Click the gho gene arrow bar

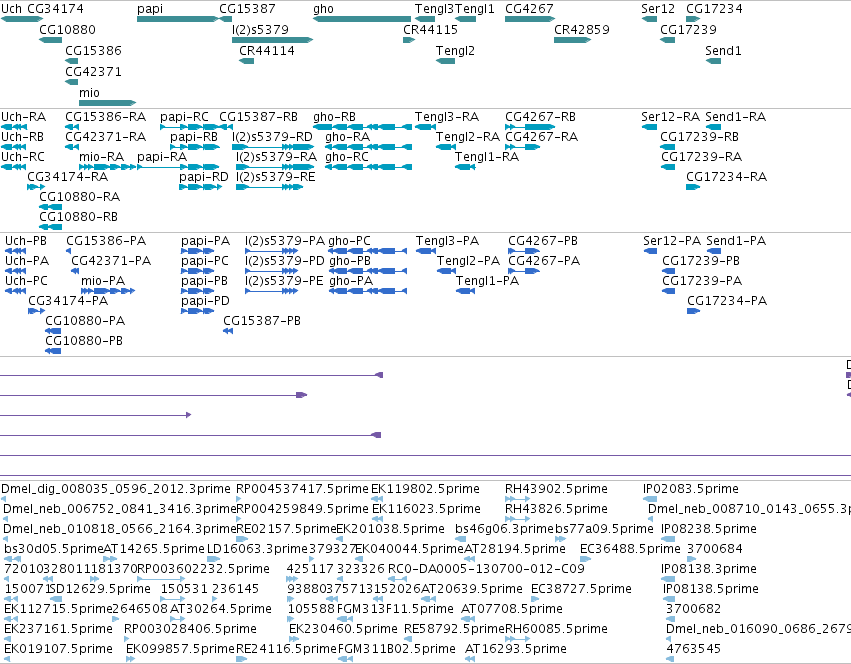tap(362, 19)
